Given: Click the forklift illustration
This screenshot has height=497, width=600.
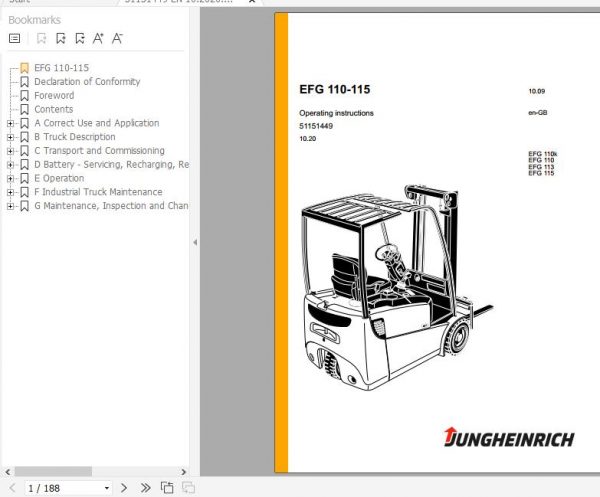Looking at the screenshot, I should click(x=397, y=288).
